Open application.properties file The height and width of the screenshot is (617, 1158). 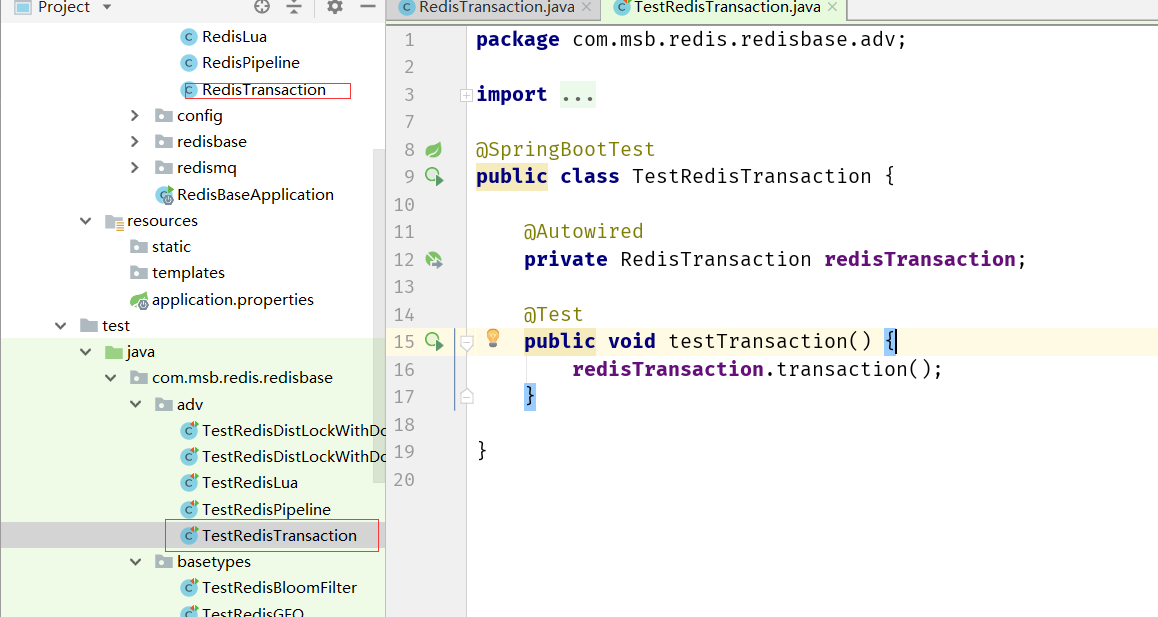point(233,300)
